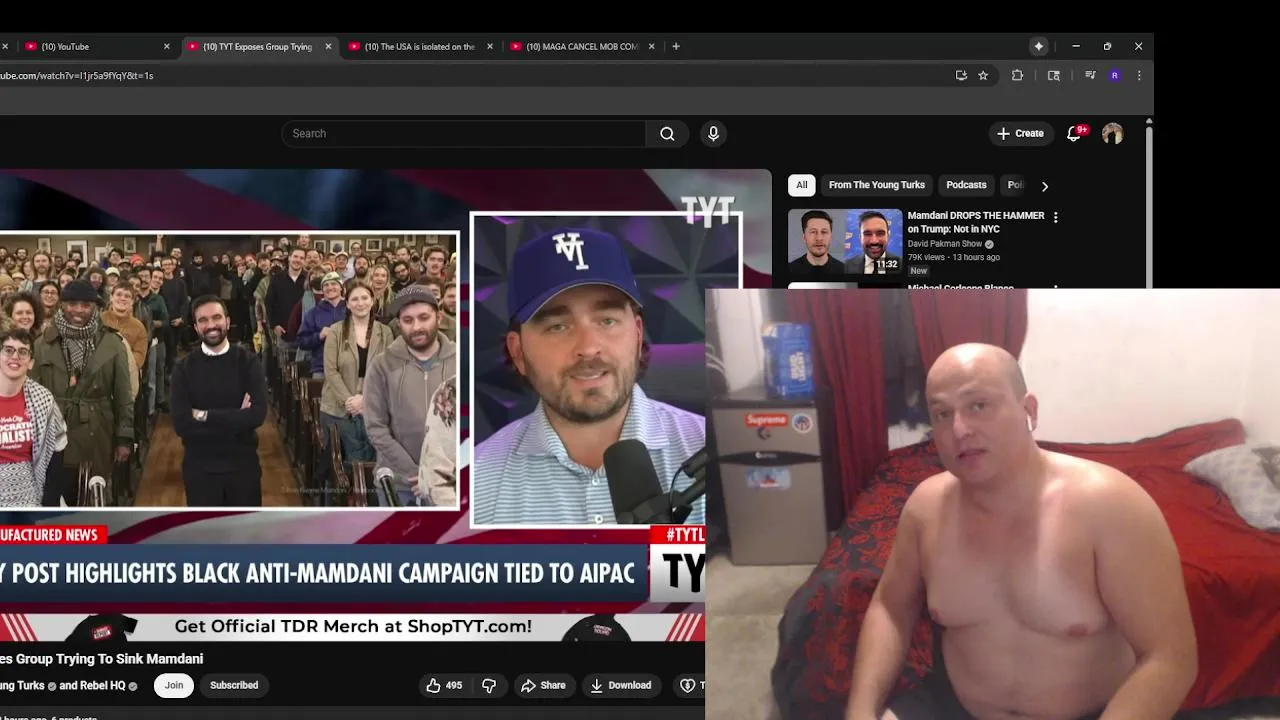
Task: Dislike the video with thumbs down
Action: point(489,685)
